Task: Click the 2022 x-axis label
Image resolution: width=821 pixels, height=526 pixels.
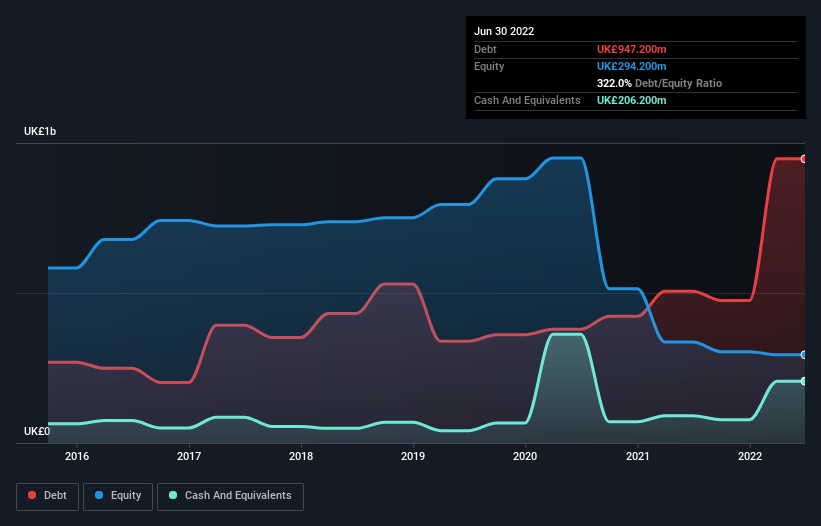Action: pyautogui.click(x=750, y=456)
